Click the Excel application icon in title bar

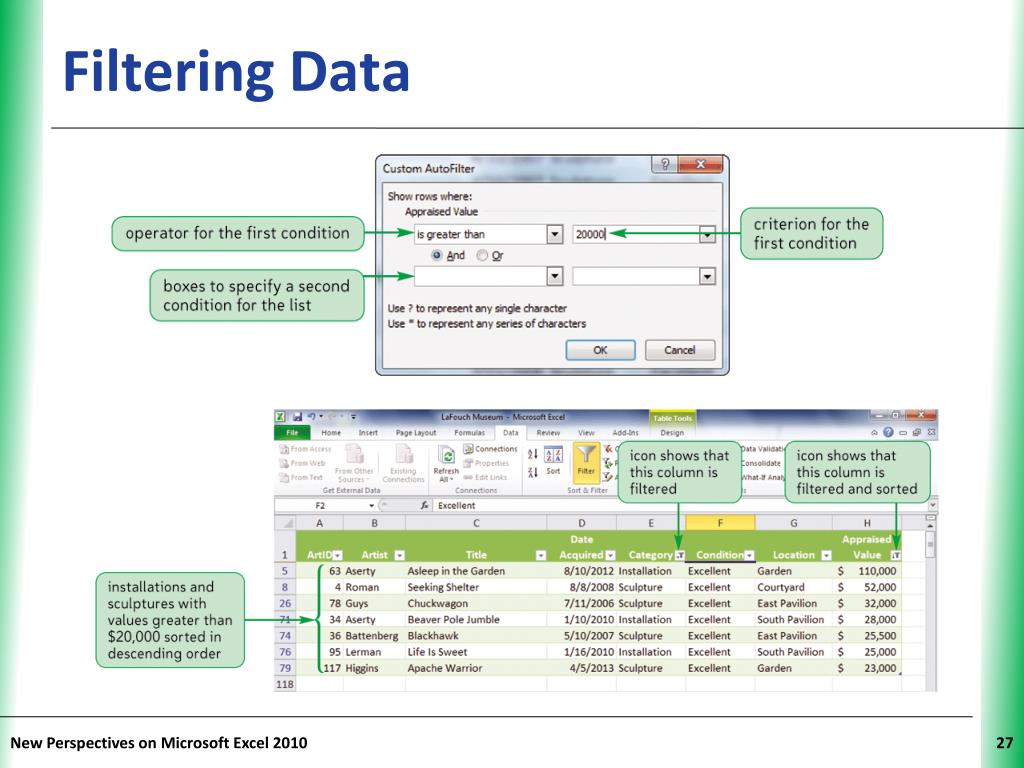click(x=280, y=417)
